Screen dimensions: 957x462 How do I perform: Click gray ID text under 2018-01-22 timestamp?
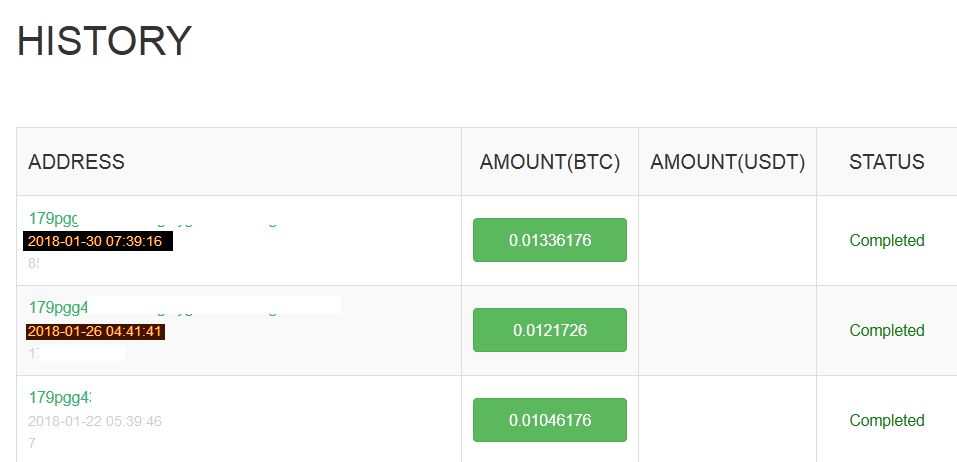pos(32,443)
